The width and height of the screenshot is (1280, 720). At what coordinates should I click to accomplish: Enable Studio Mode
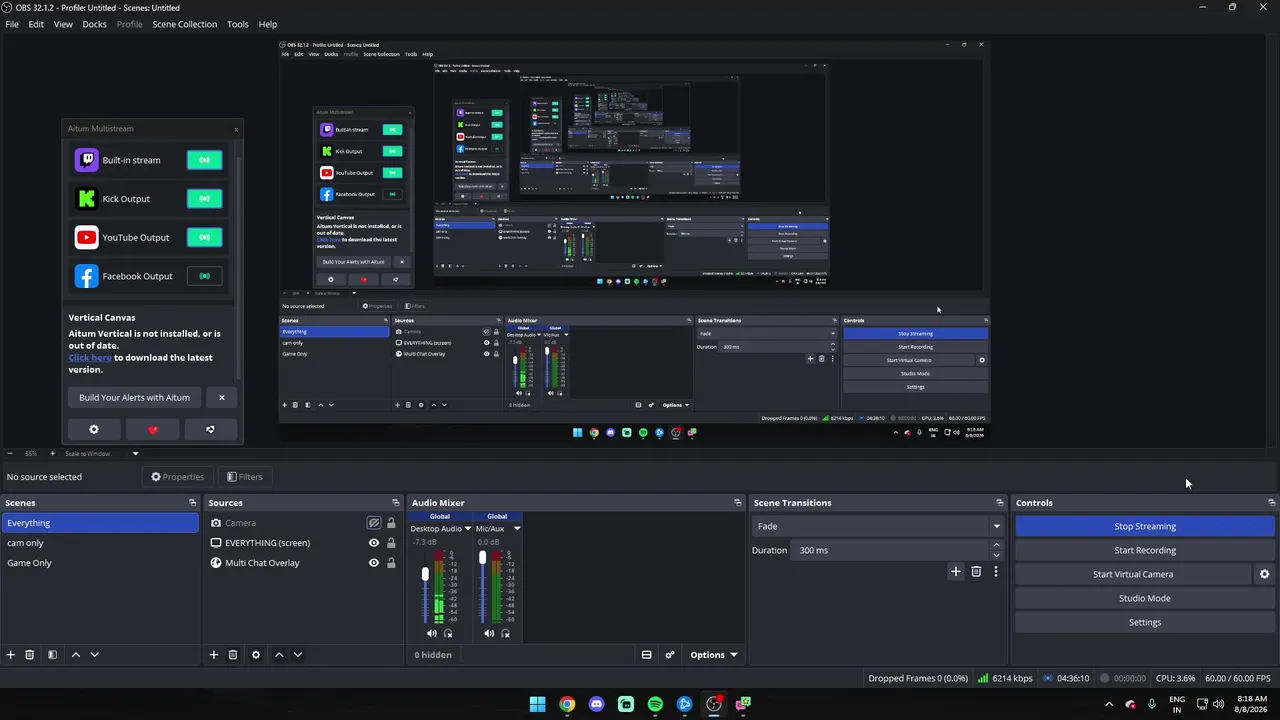coord(1145,598)
